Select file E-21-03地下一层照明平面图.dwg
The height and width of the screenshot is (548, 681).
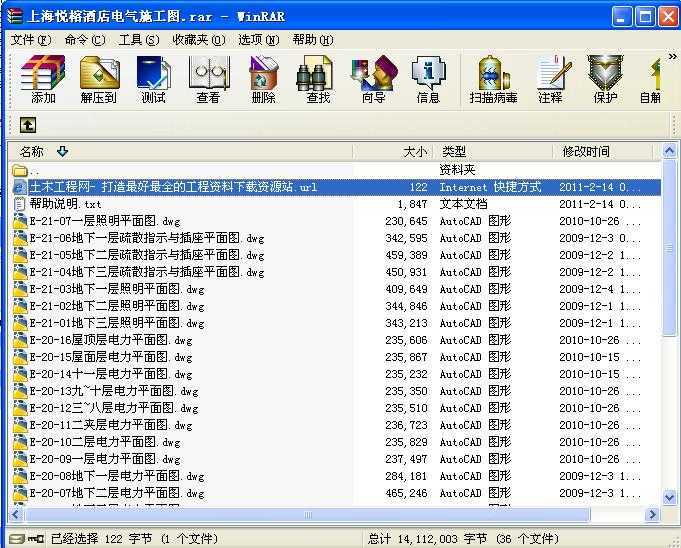pyautogui.click(x=117, y=289)
